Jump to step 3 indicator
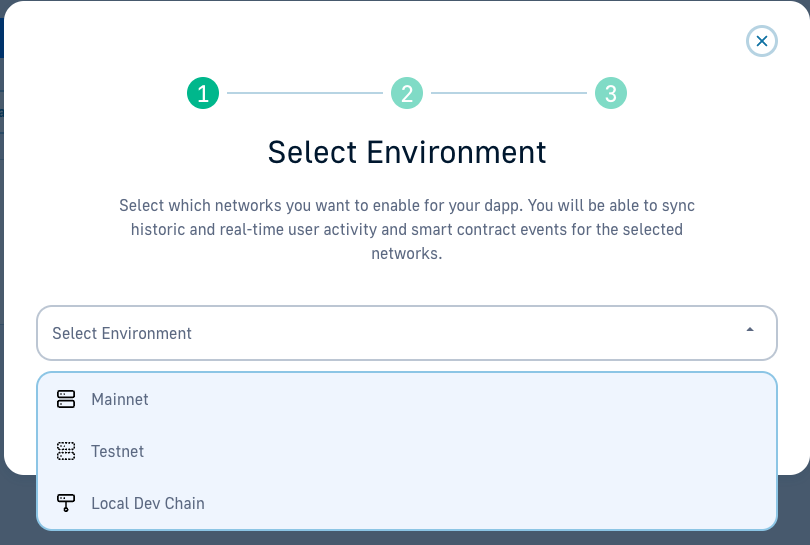 pyautogui.click(x=611, y=93)
